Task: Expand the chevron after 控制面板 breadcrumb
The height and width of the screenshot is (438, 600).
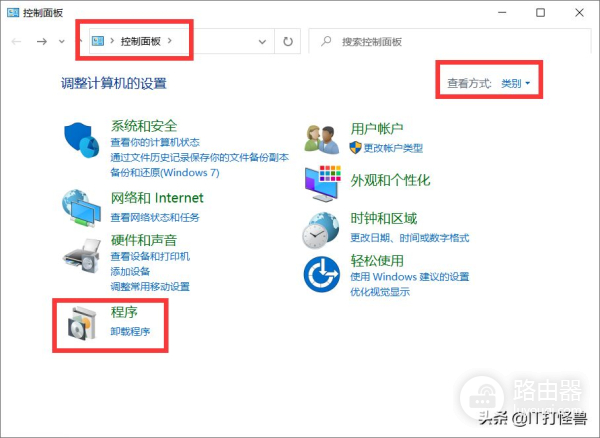Action: [x=170, y=41]
